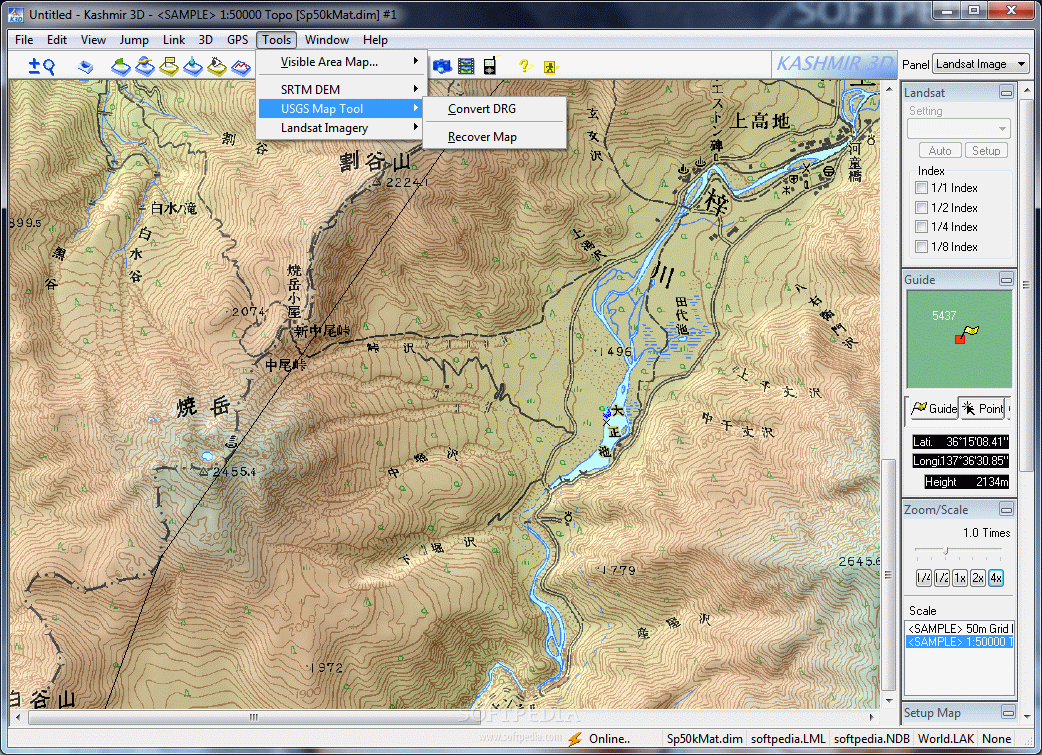Open the Window menu
1042x755 pixels.
tap(326, 40)
